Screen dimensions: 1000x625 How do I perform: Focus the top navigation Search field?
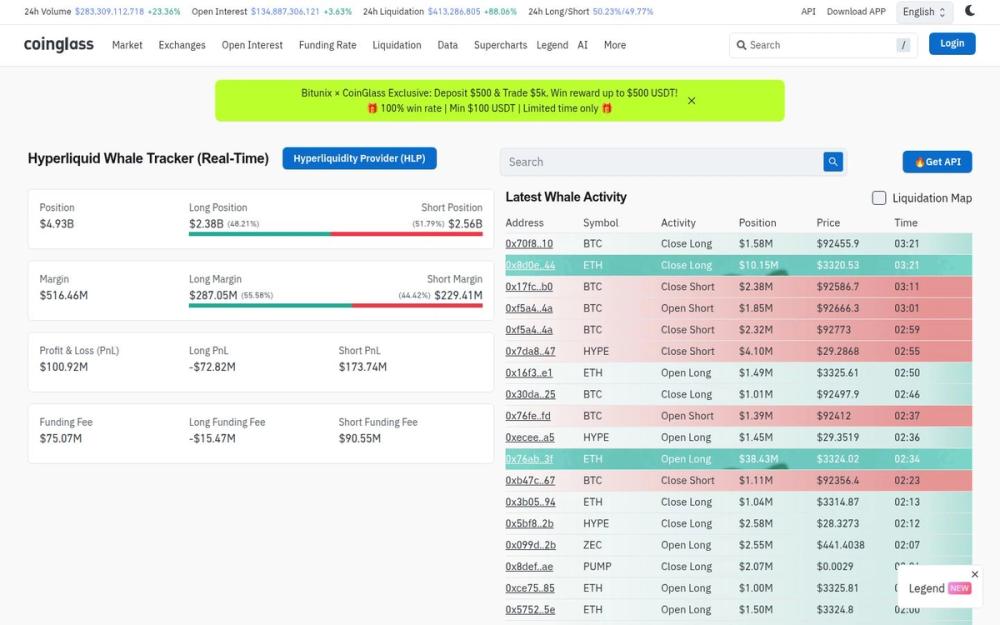tap(823, 45)
